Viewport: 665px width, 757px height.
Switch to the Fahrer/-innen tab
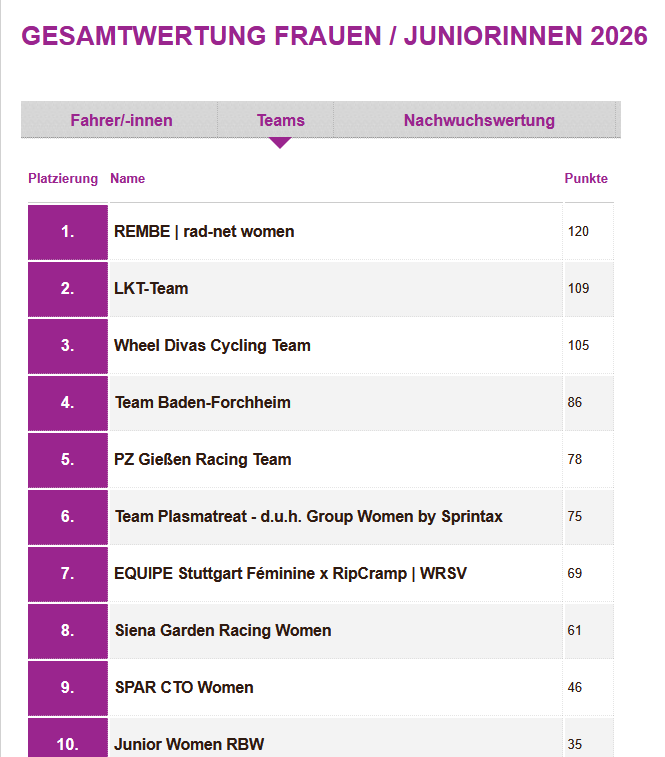(121, 120)
